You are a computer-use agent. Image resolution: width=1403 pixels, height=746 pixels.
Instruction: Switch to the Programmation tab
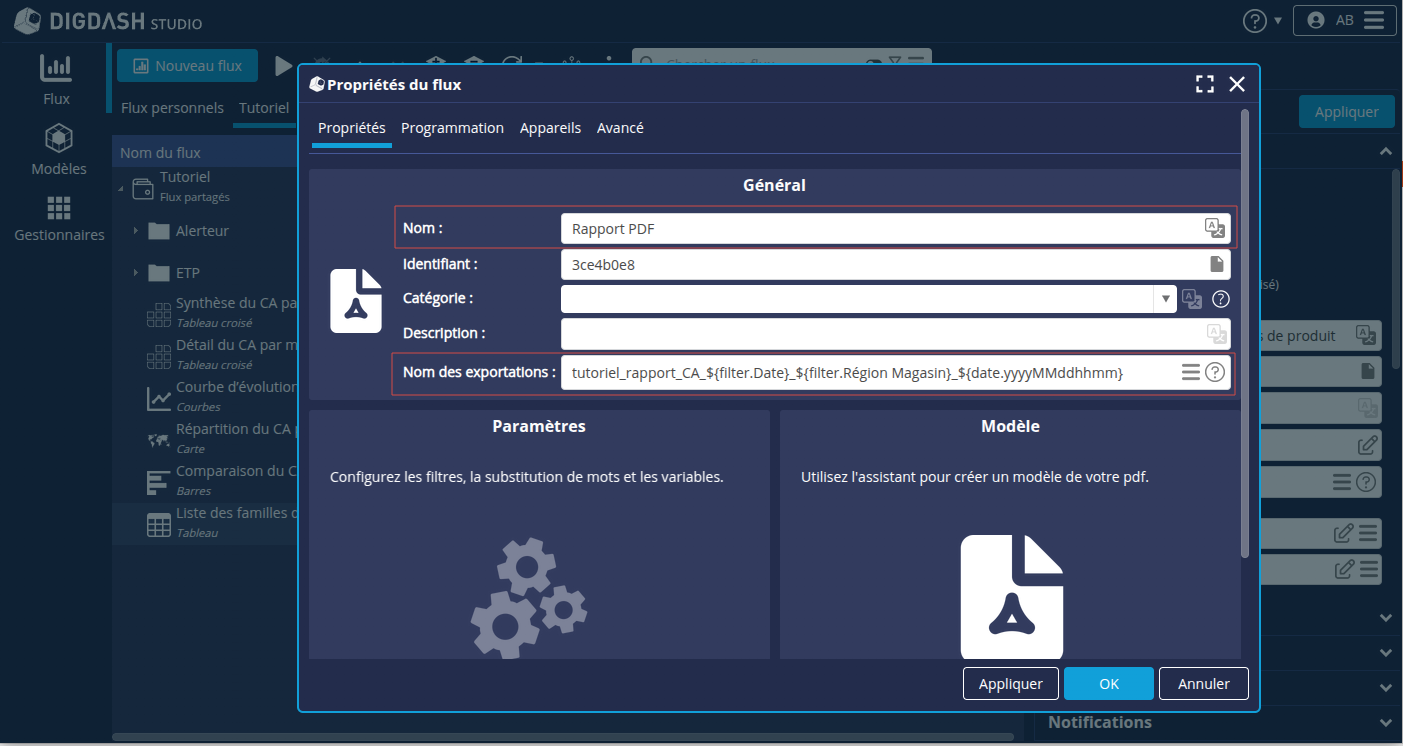pyautogui.click(x=452, y=128)
